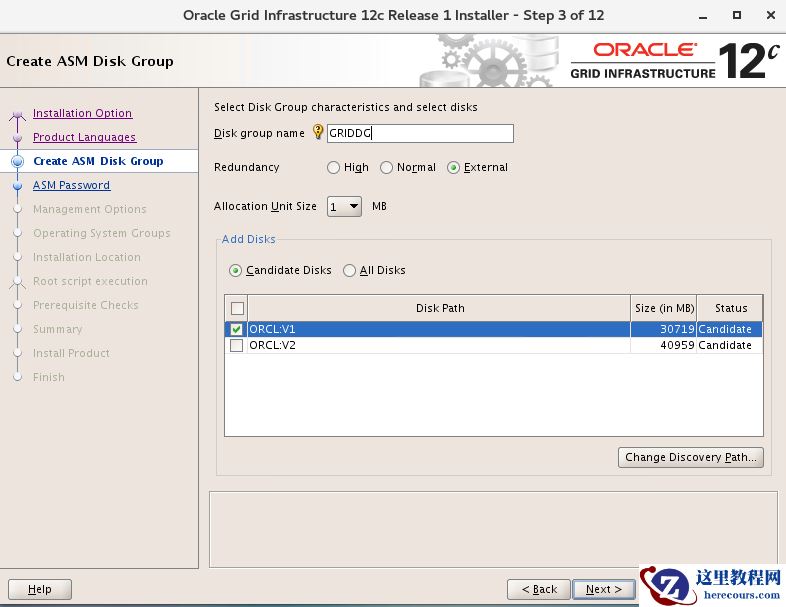Check the ORCL:V2 disk checkbox

[x=236, y=345]
